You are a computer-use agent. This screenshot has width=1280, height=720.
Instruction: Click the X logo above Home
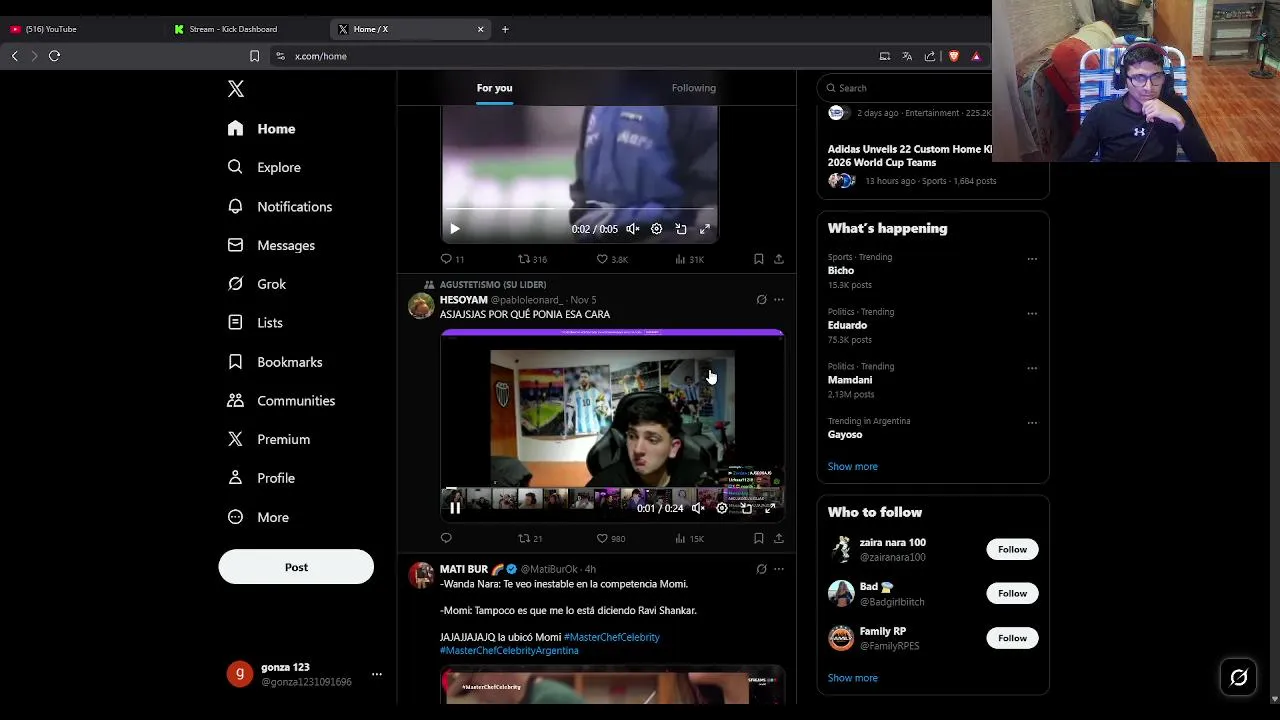point(236,89)
